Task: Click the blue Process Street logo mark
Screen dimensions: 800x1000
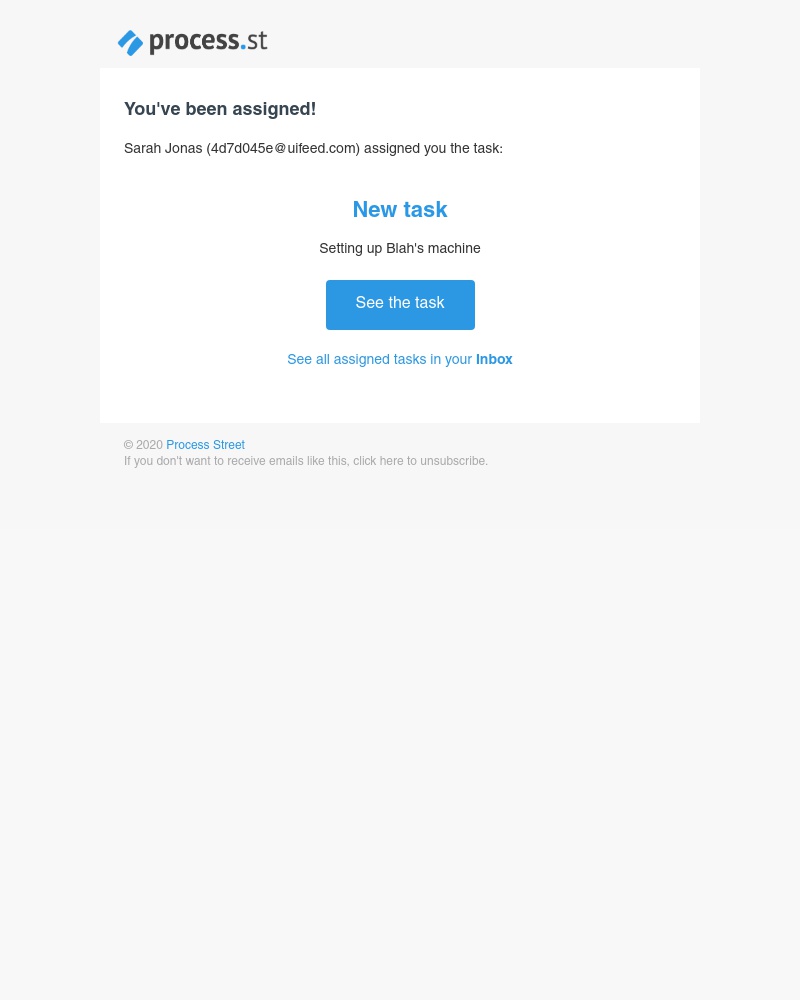Action: click(x=130, y=43)
